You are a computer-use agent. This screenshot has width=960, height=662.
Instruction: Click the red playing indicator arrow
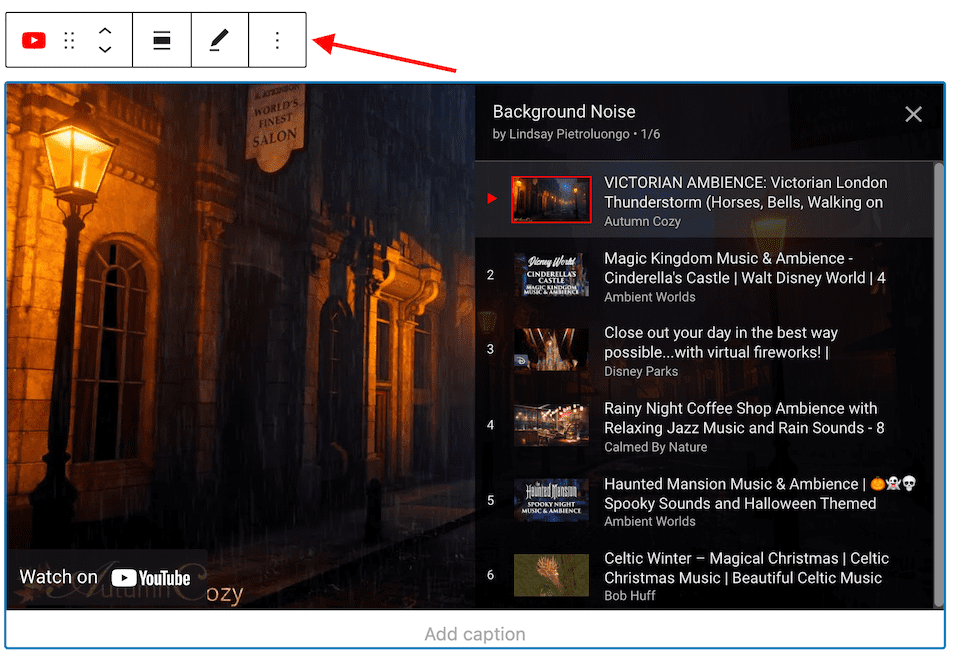pos(491,198)
